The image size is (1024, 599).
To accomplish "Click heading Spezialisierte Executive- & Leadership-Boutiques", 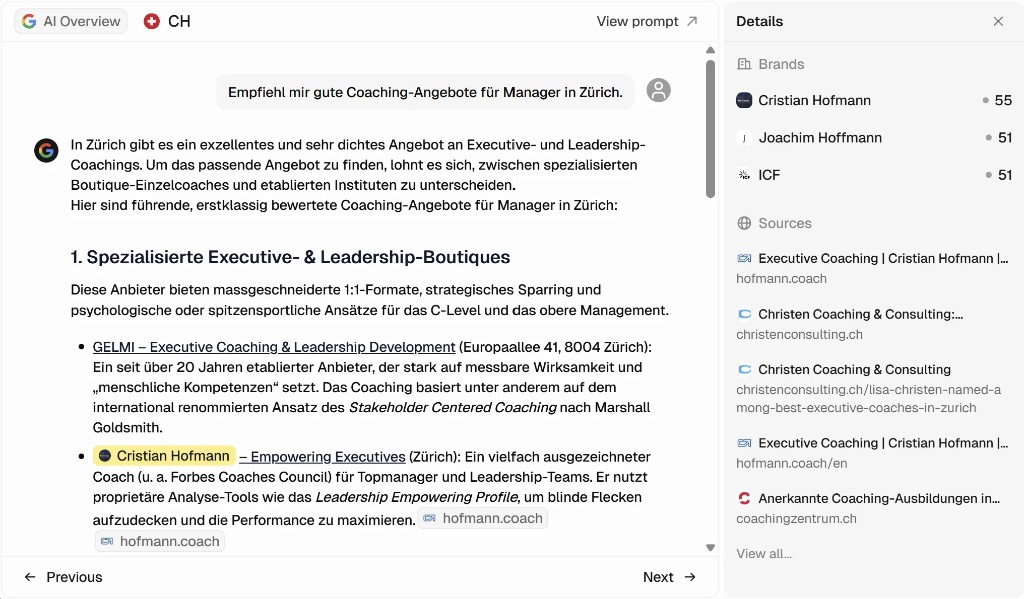I will (x=290, y=257).
